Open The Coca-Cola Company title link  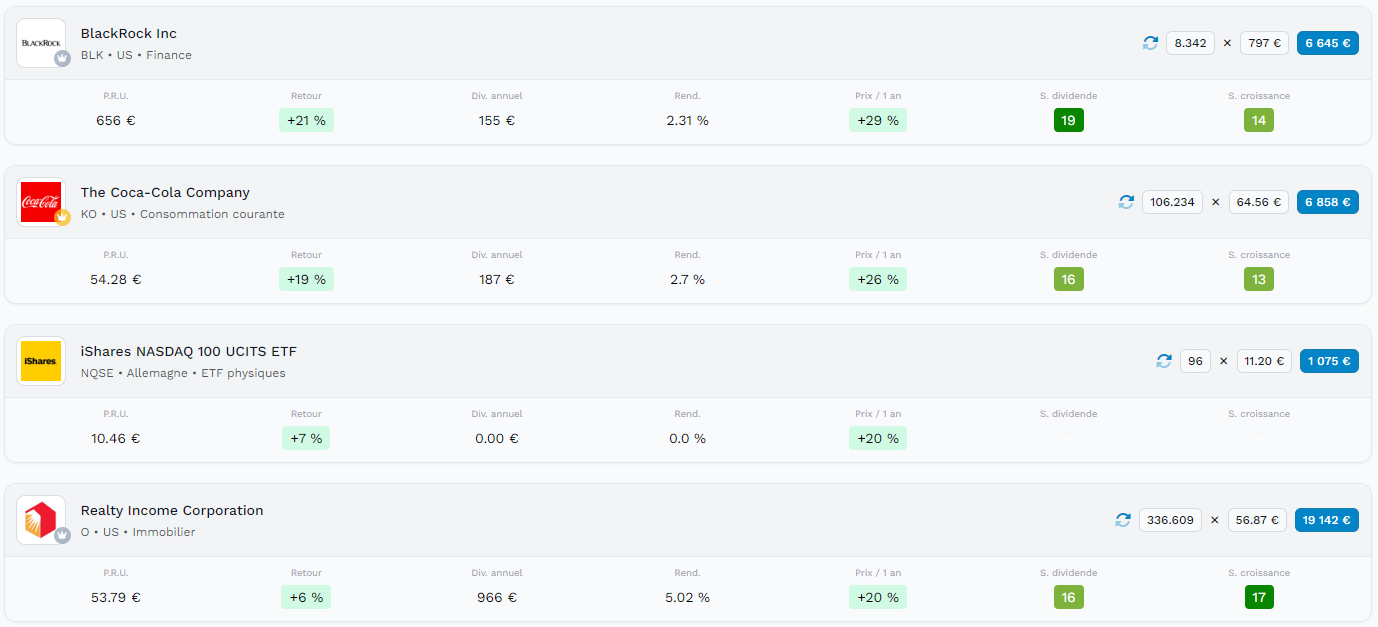165,193
